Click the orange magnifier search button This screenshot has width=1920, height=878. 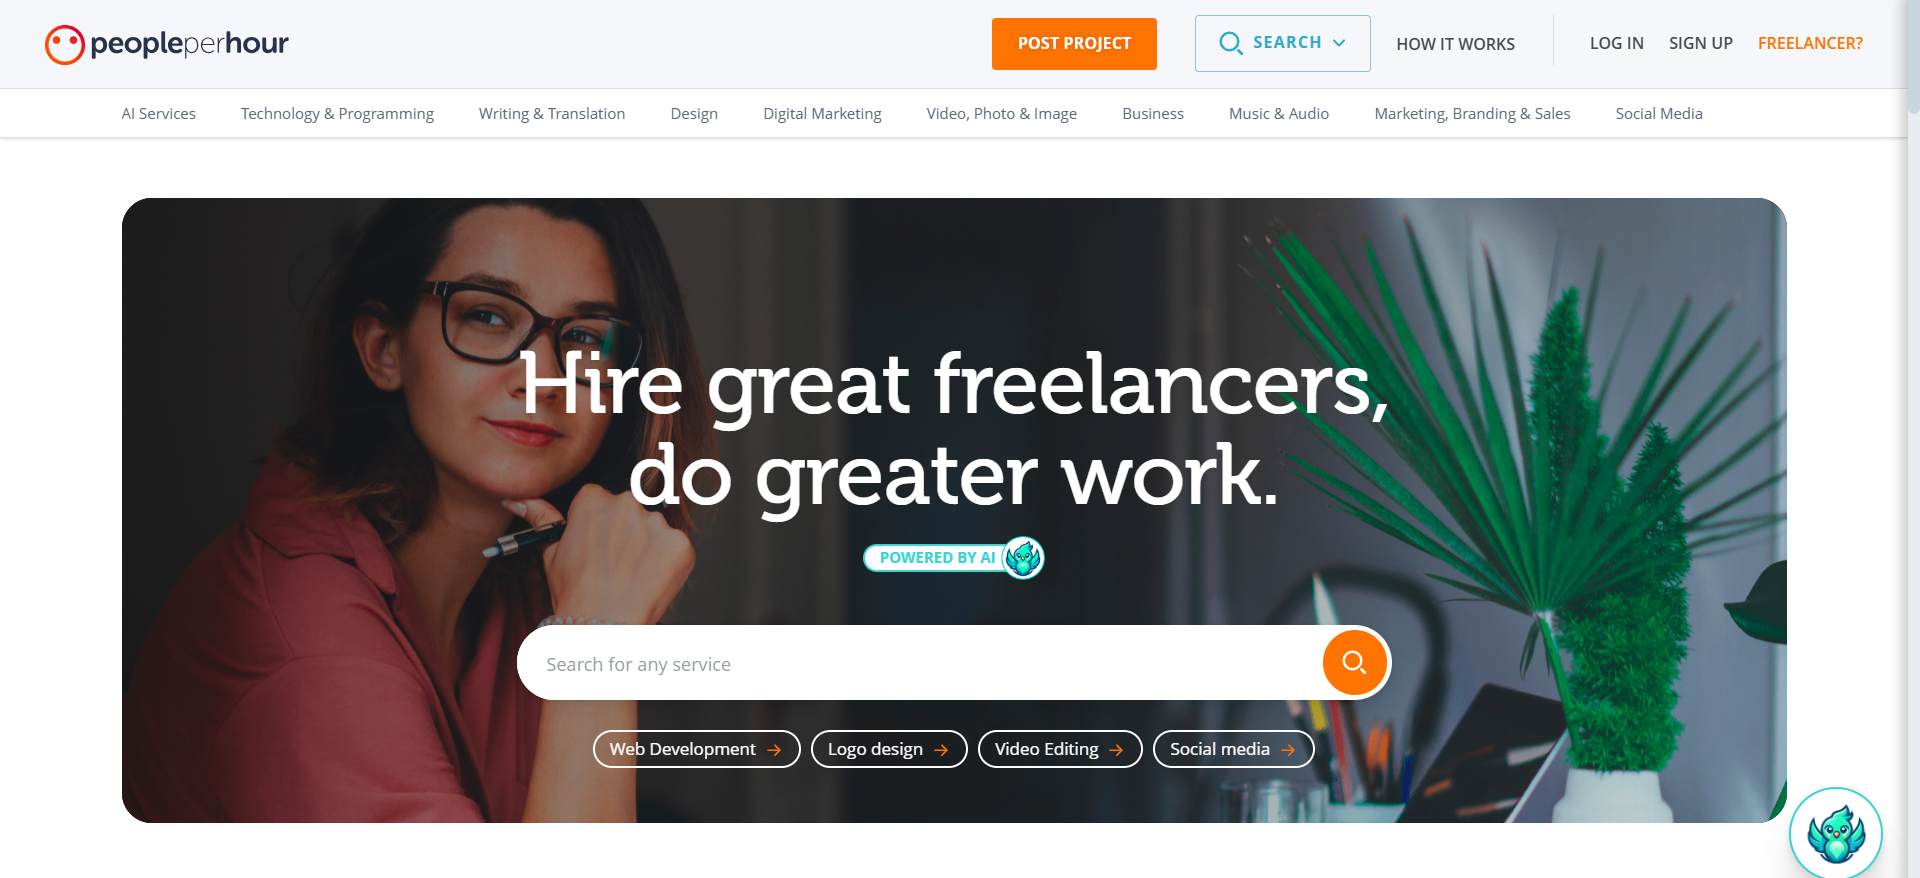tap(1354, 662)
